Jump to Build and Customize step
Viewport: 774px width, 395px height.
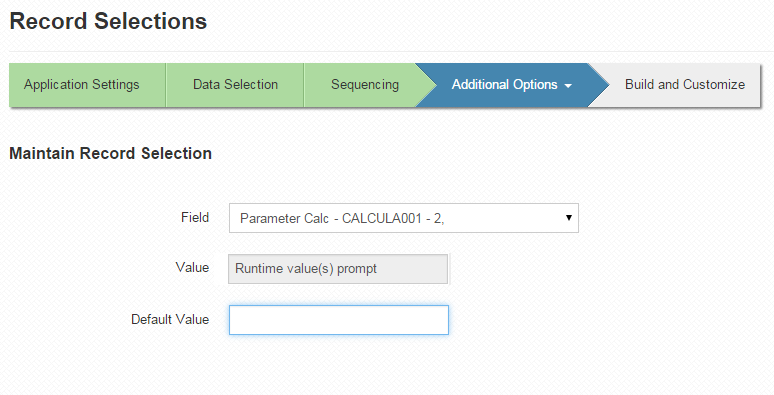(x=685, y=84)
